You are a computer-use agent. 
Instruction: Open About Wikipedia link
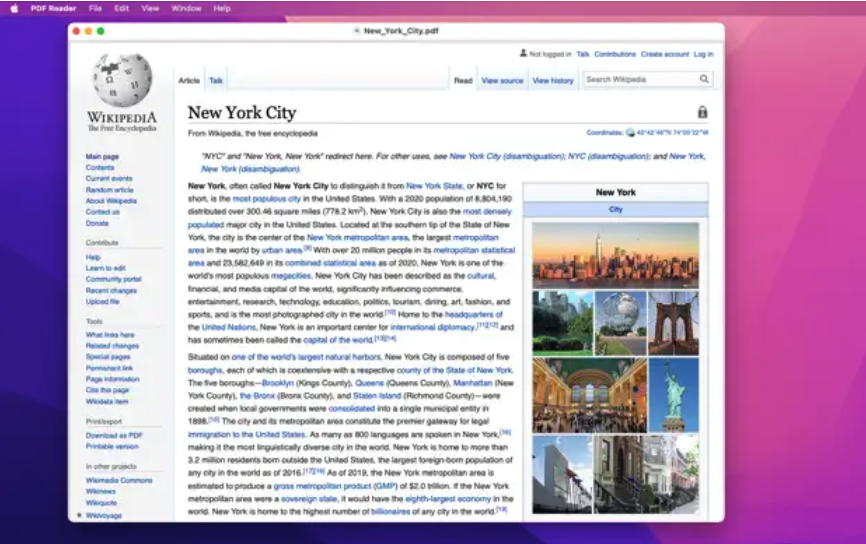click(111, 200)
